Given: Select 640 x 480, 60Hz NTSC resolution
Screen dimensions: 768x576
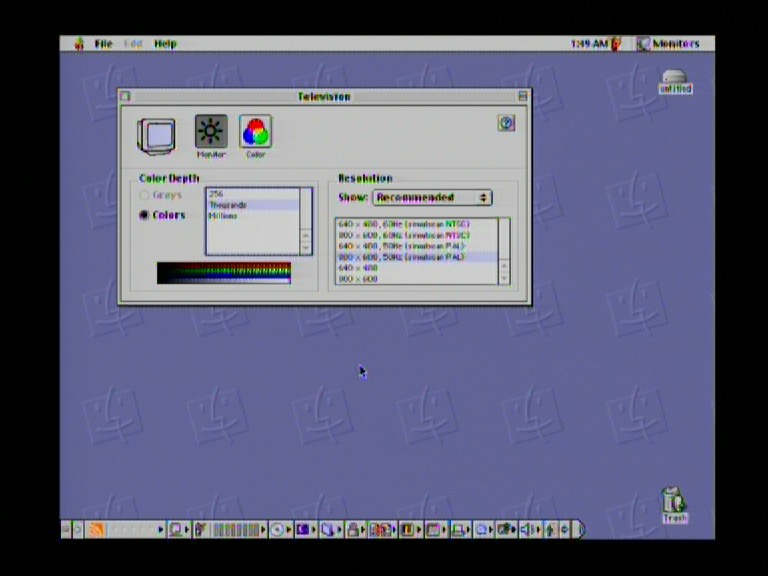Looking at the screenshot, I should (x=417, y=224).
